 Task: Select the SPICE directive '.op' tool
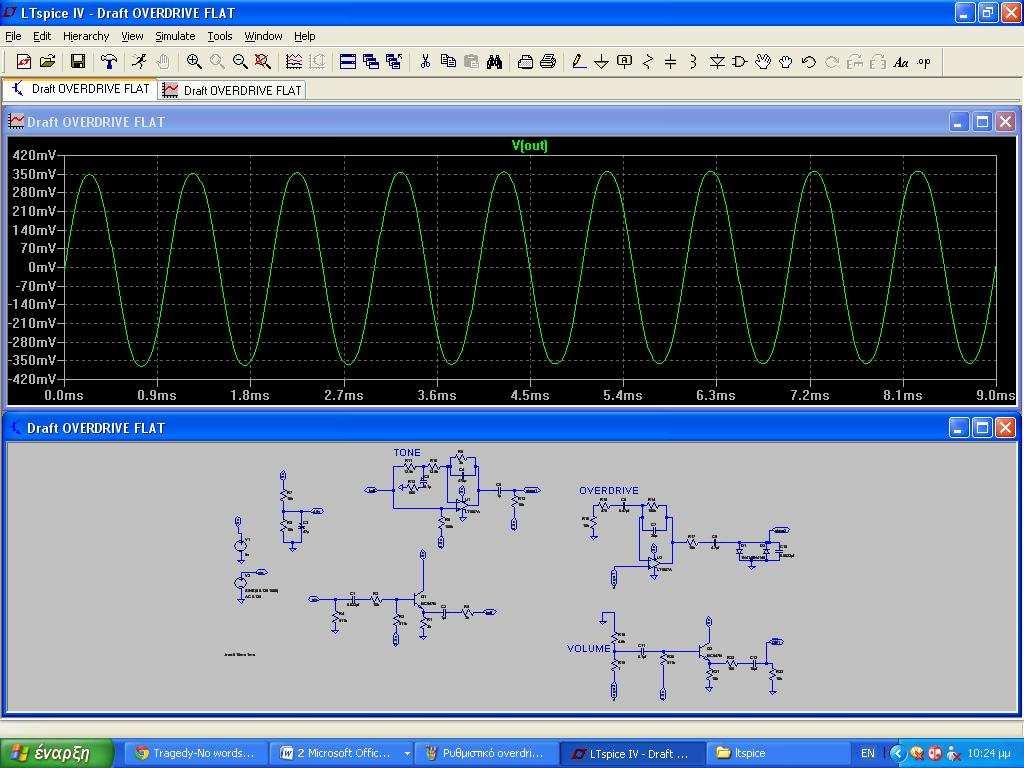coord(924,62)
